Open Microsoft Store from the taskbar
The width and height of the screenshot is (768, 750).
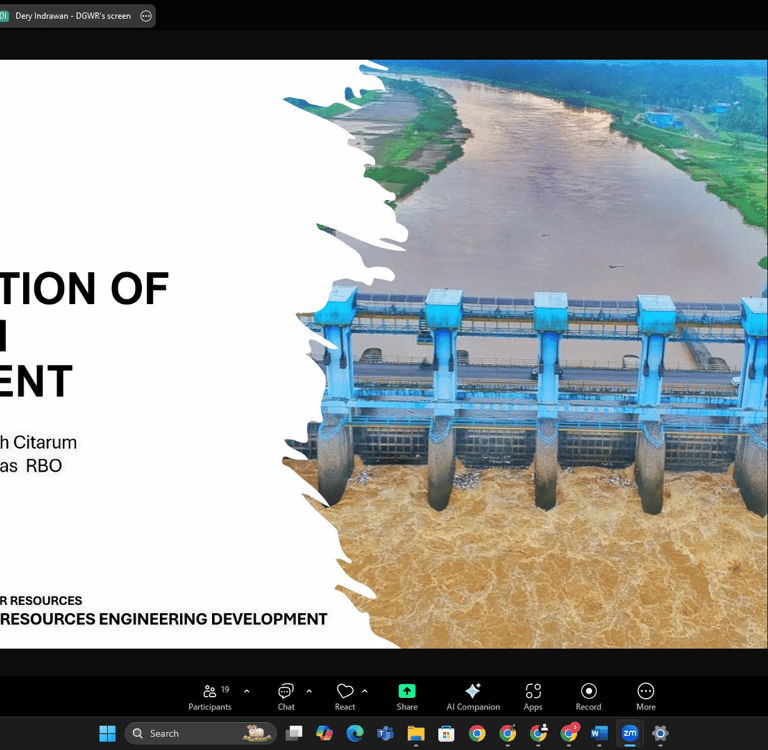pyautogui.click(x=446, y=733)
